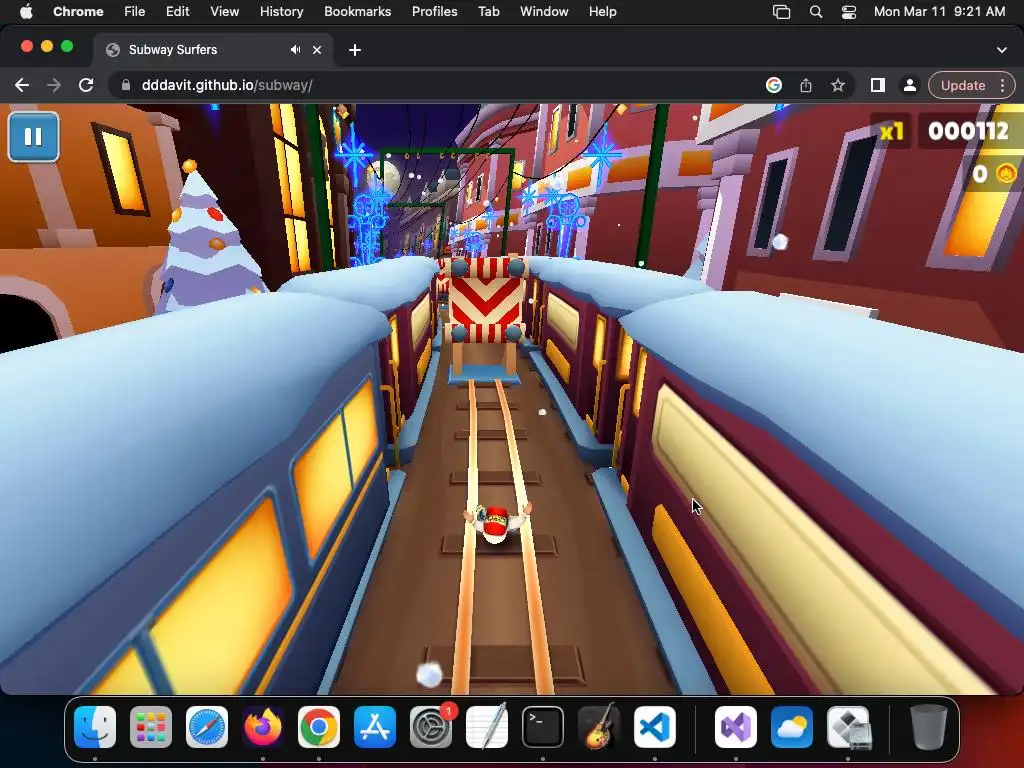Go back to the previous page
Screen dimensions: 1024x768
coord(22,86)
